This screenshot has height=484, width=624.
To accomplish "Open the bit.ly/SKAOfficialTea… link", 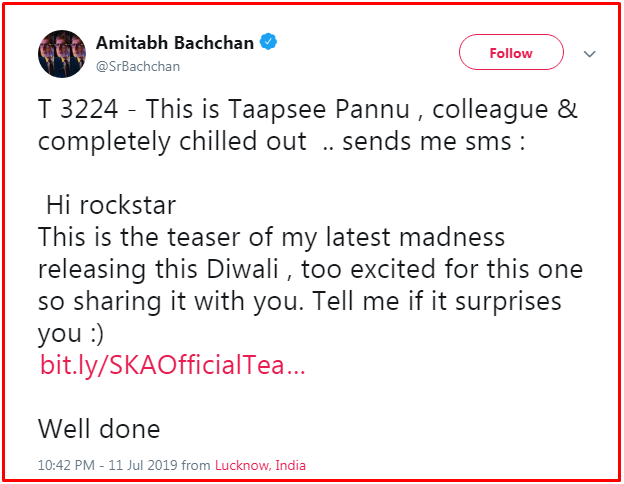I will [x=172, y=365].
